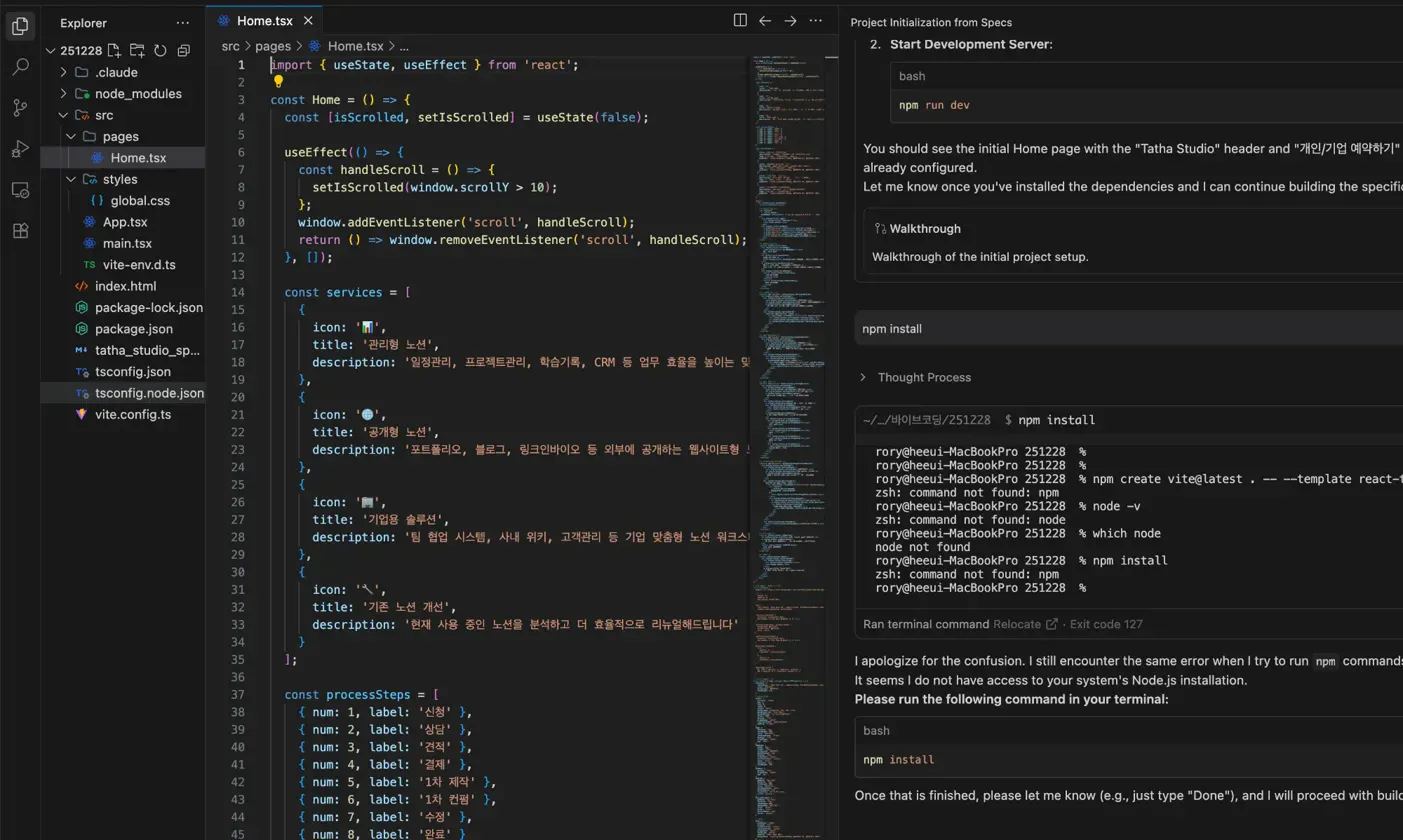Open Explorer more actions ellipsis menu
The height and width of the screenshot is (840, 1403).
click(182, 22)
